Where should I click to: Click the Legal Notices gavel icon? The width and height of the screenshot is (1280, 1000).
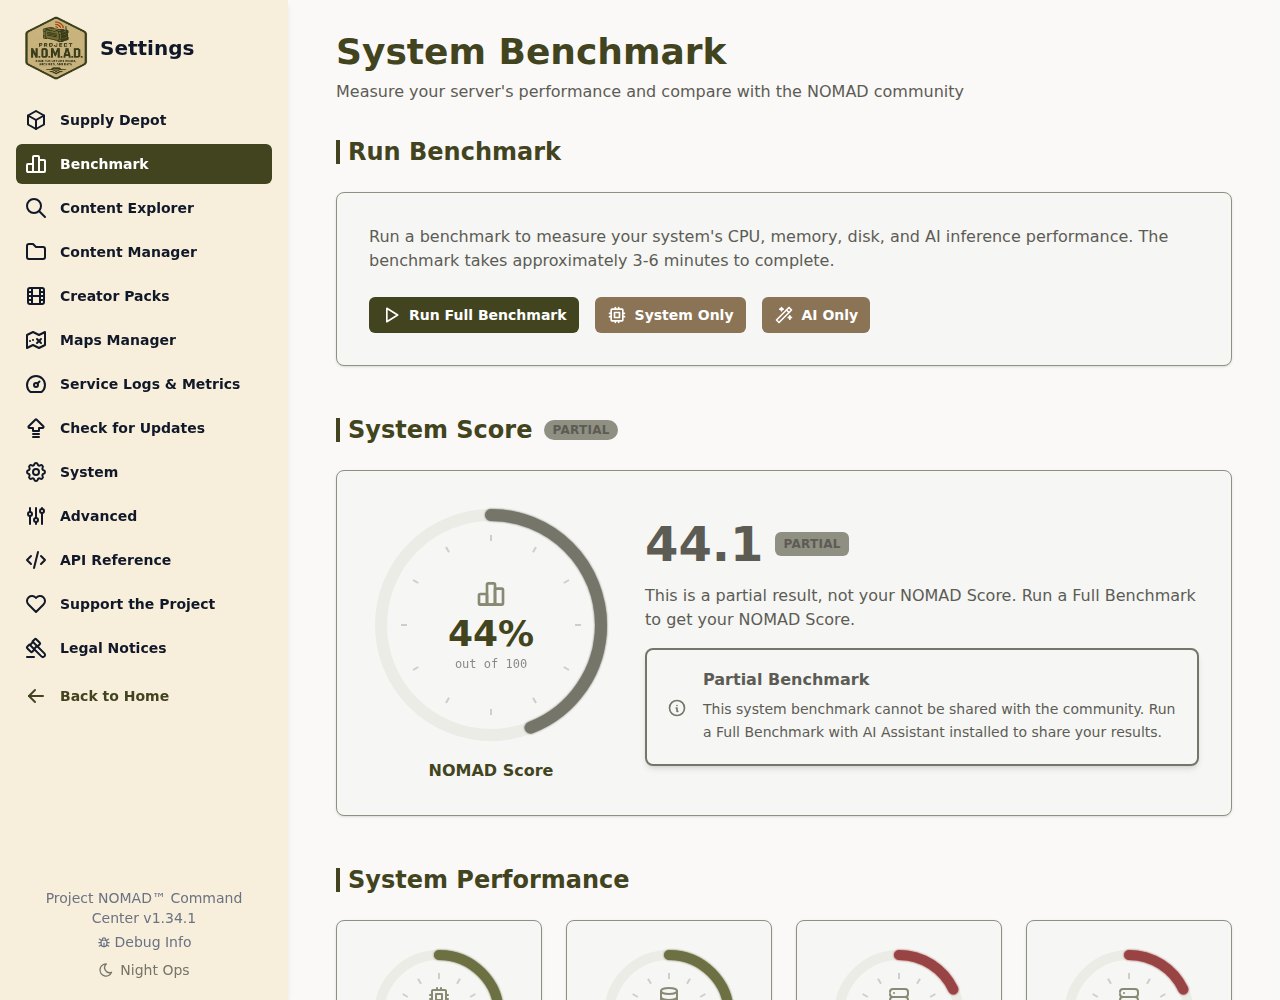pos(36,648)
